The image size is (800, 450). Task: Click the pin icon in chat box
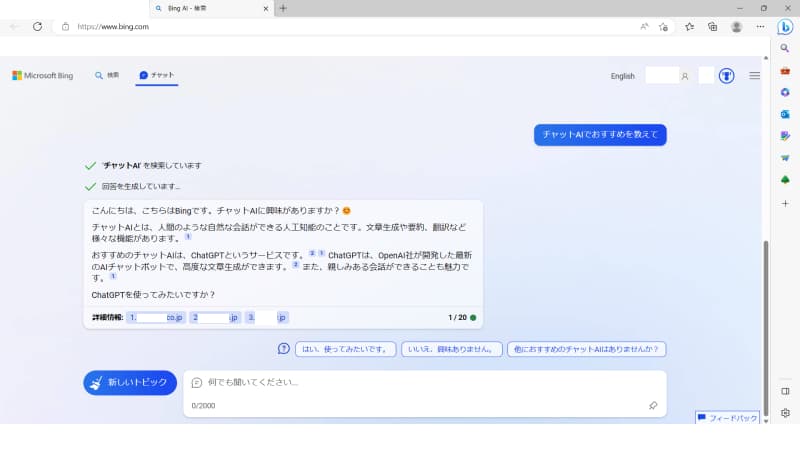[653, 406]
